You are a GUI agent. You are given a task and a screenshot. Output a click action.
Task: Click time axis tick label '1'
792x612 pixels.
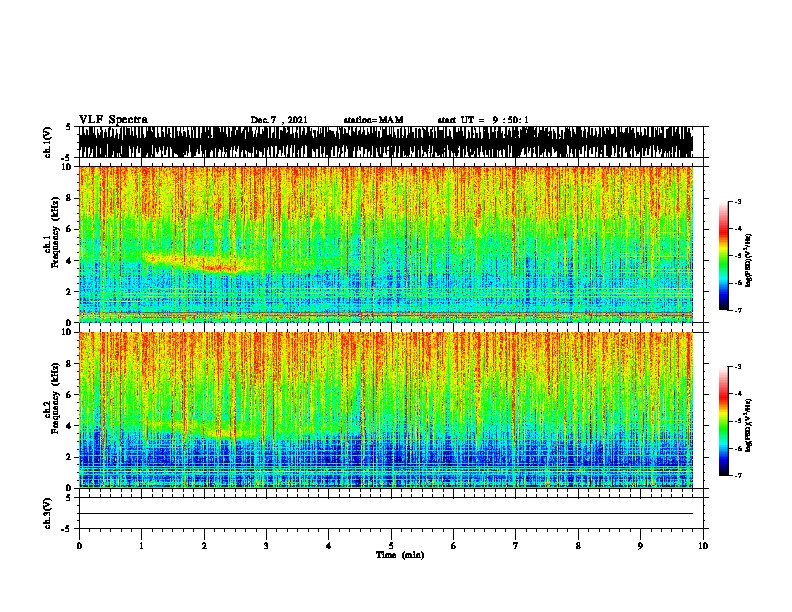(x=141, y=546)
